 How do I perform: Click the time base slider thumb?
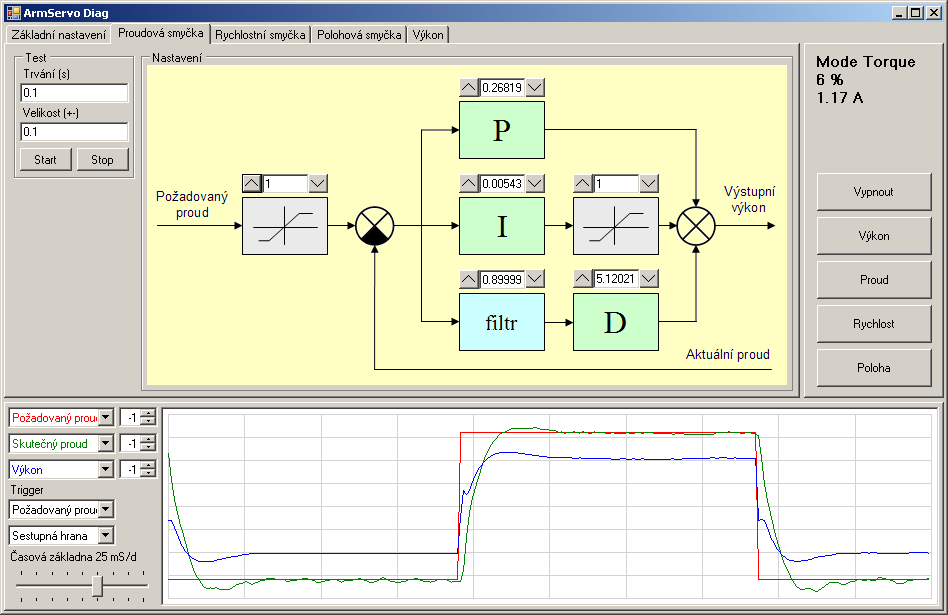pyautogui.click(x=97, y=586)
